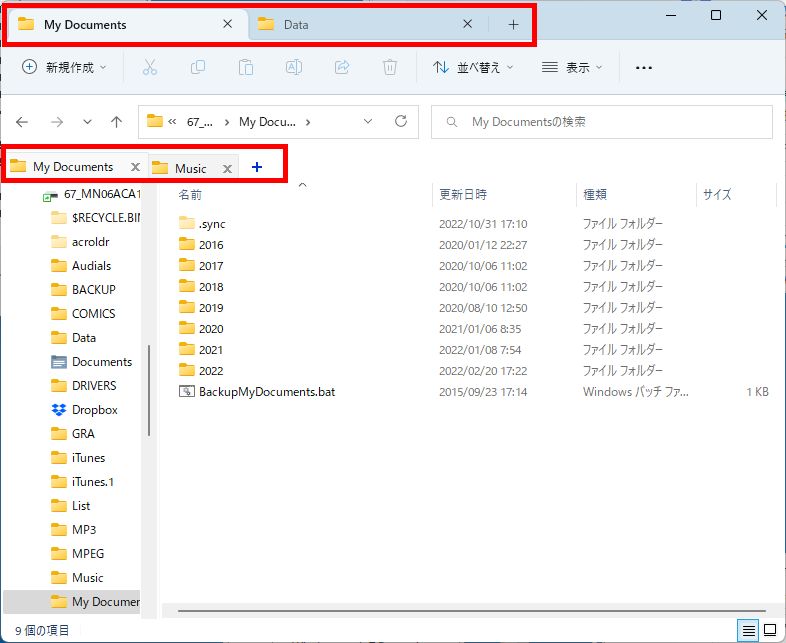
Task: Select the lower My Documents tab
Action: click(x=76, y=167)
